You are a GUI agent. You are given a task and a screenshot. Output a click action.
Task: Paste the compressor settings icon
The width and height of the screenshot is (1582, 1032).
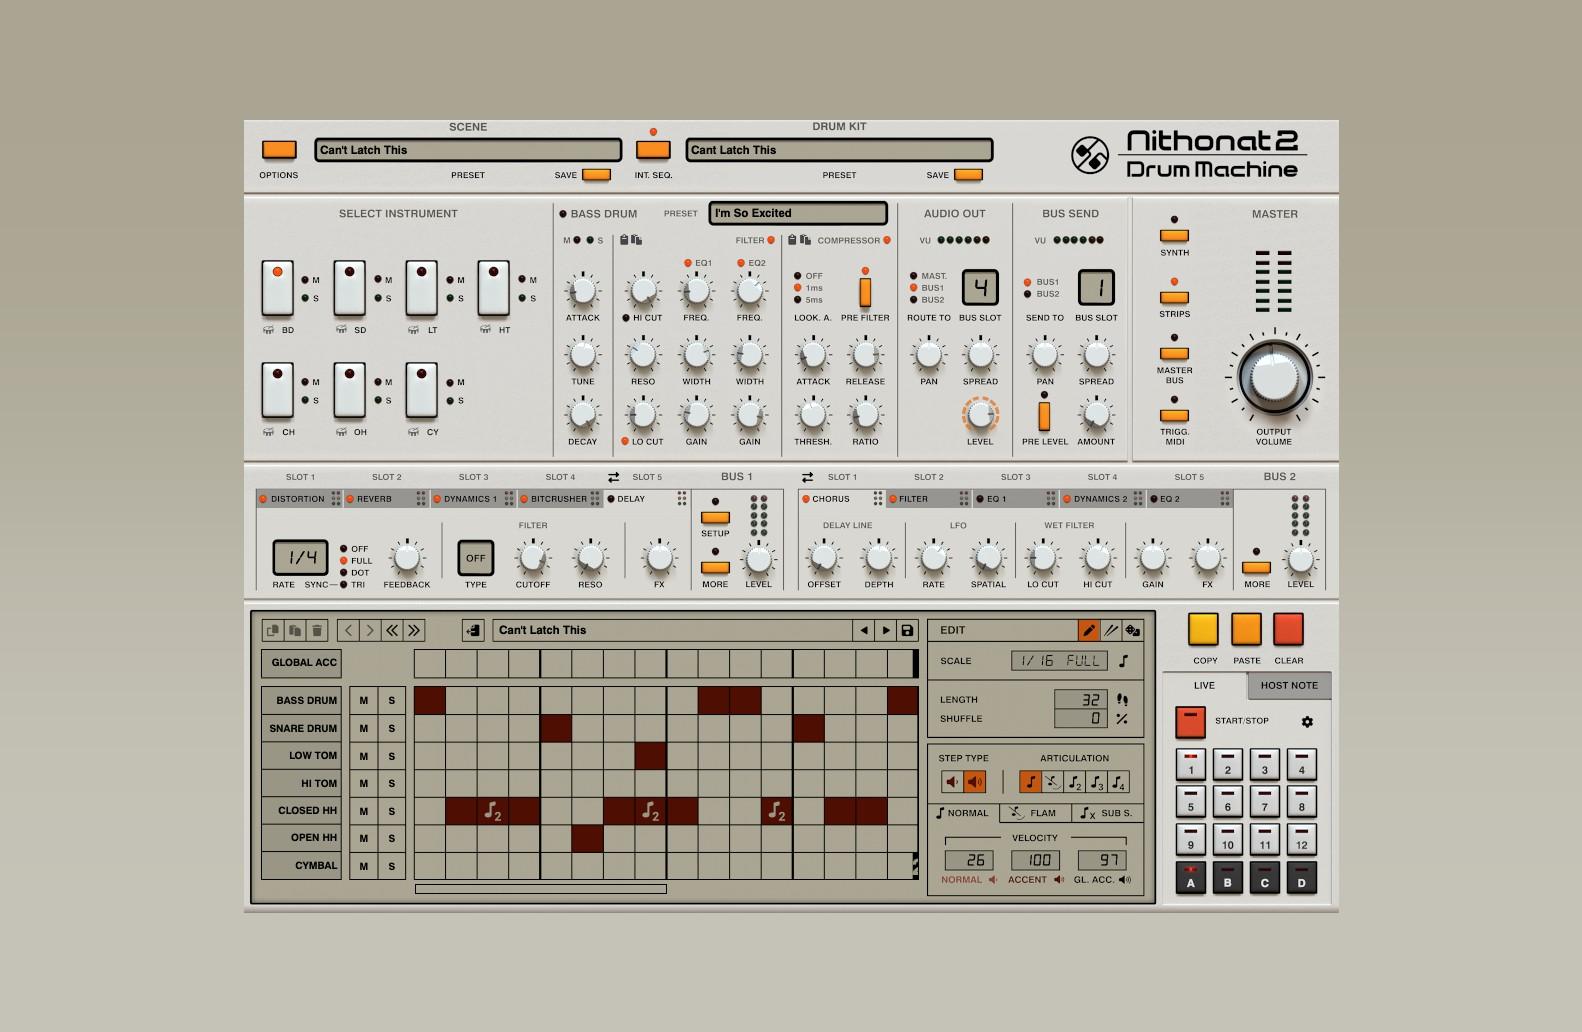804,240
